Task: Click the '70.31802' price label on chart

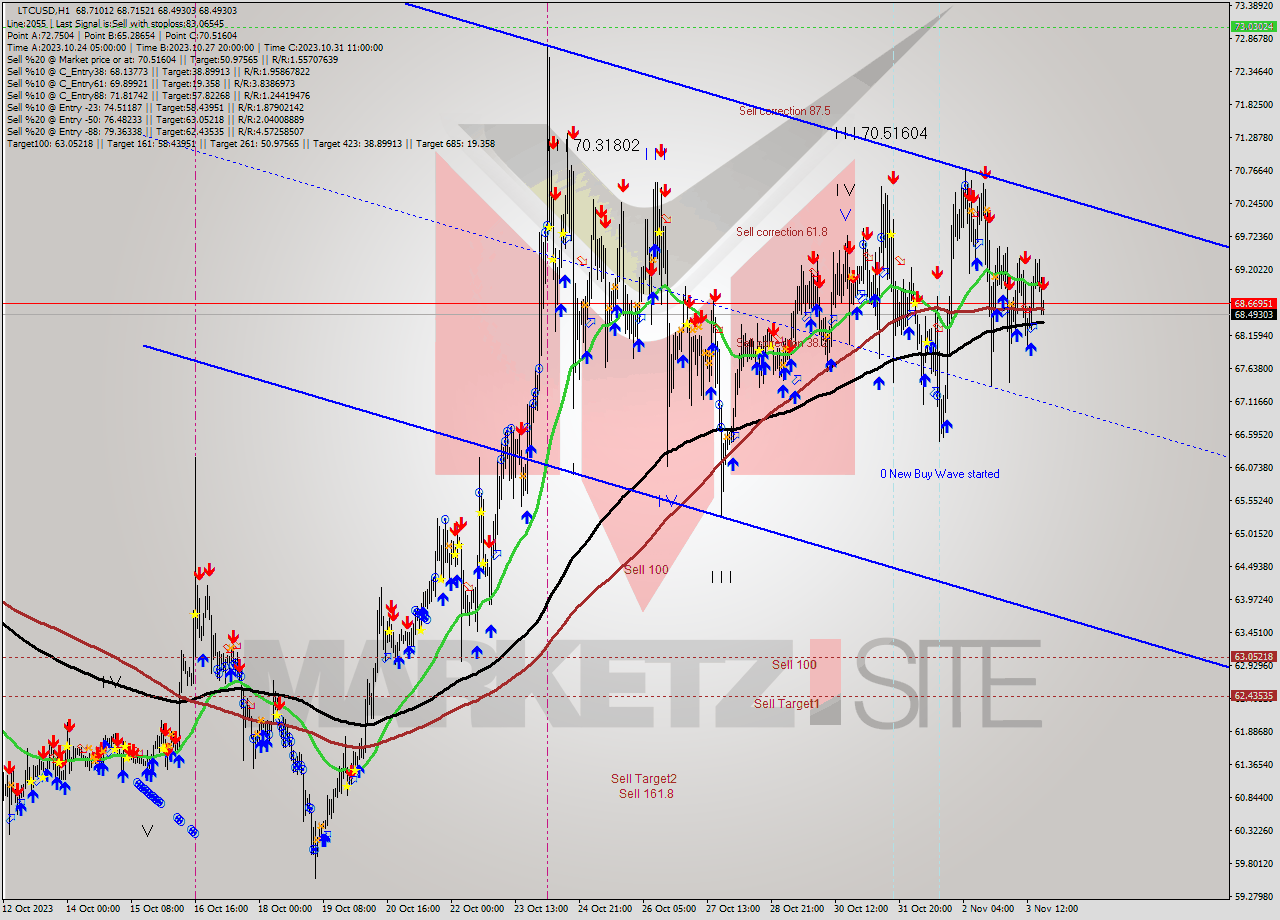Action: (x=607, y=145)
